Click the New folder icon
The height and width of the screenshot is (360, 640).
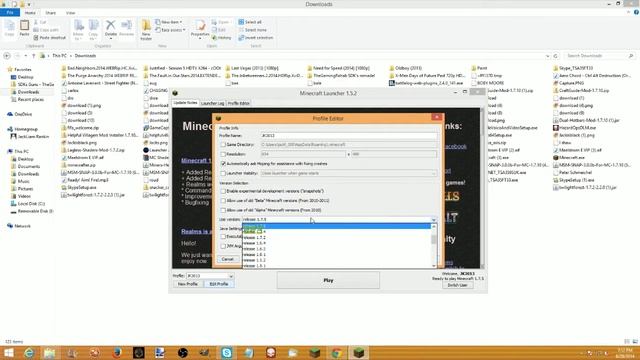tap(146, 29)
